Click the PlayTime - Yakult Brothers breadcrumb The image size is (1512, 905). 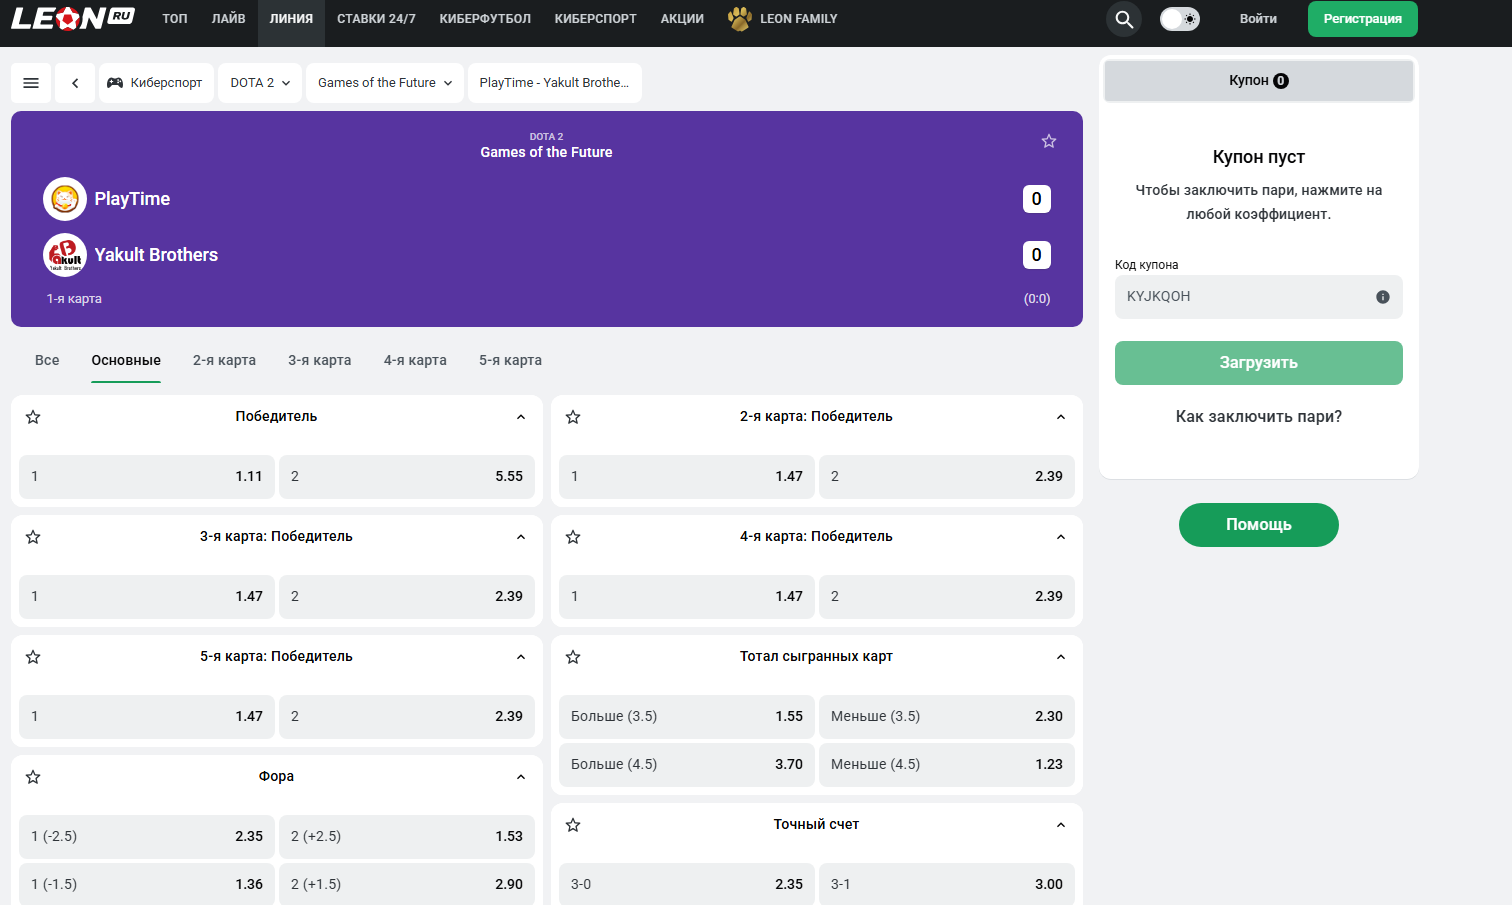click(555, 83)
